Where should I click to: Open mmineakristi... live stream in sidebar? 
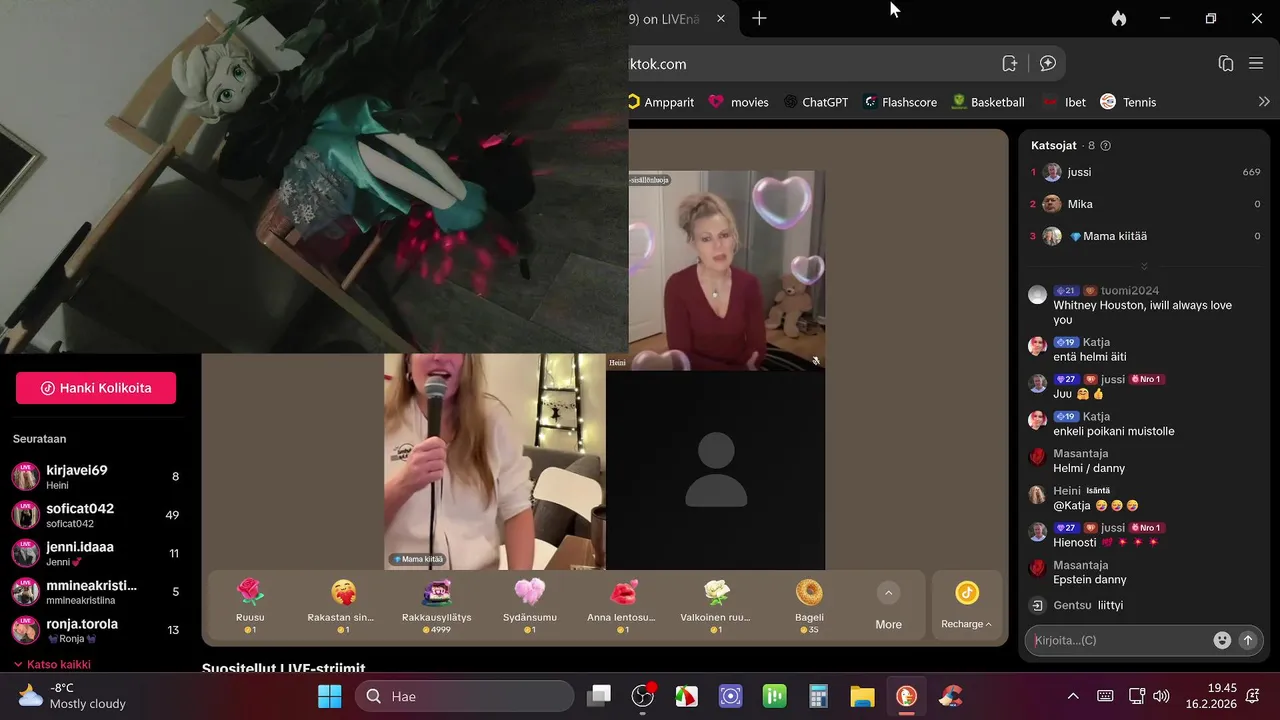tap(96, 591)
